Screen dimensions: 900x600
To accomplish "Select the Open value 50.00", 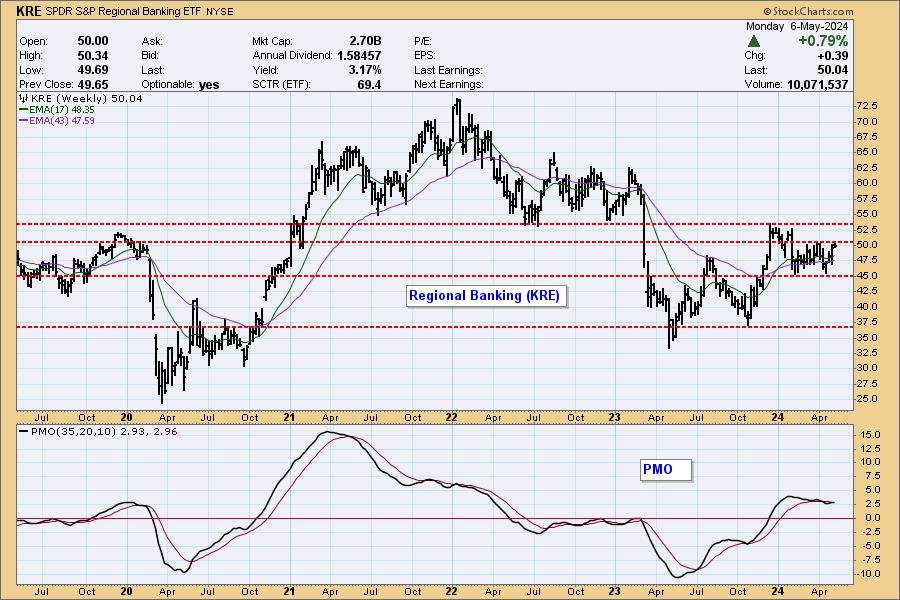I will tap(93, 41).
